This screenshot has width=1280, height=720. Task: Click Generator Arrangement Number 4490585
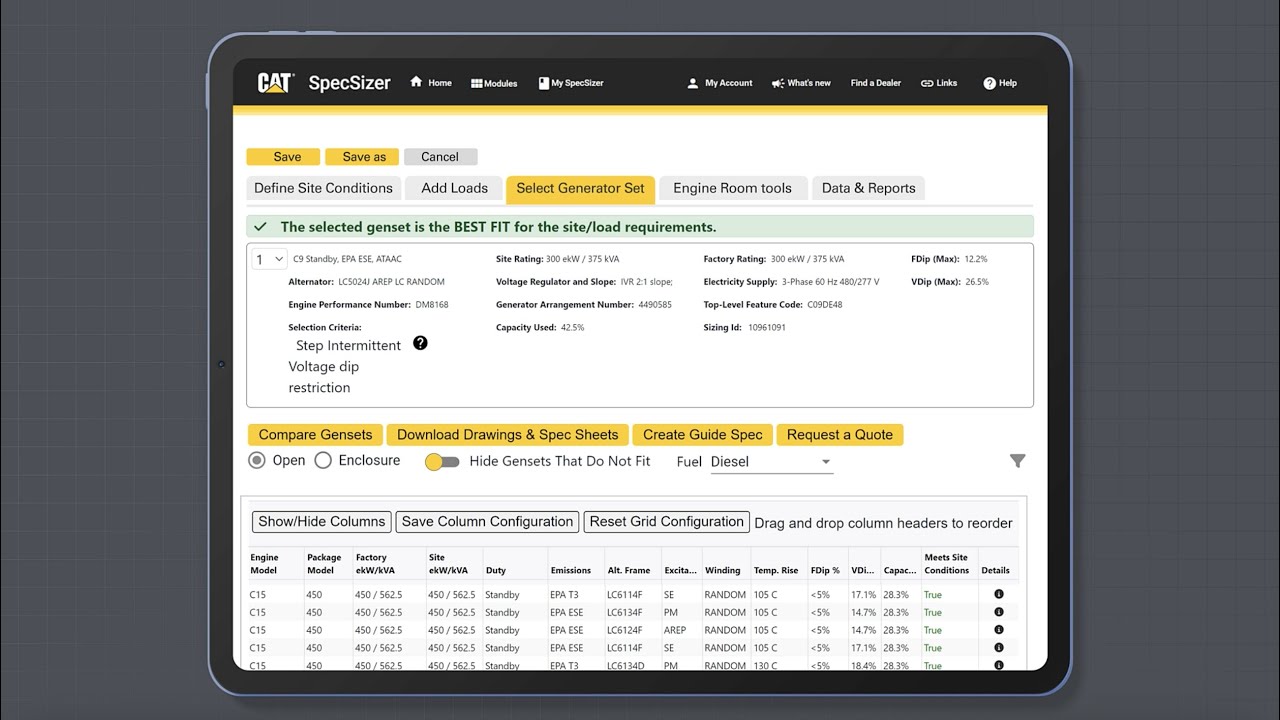(x=655, y=305)
